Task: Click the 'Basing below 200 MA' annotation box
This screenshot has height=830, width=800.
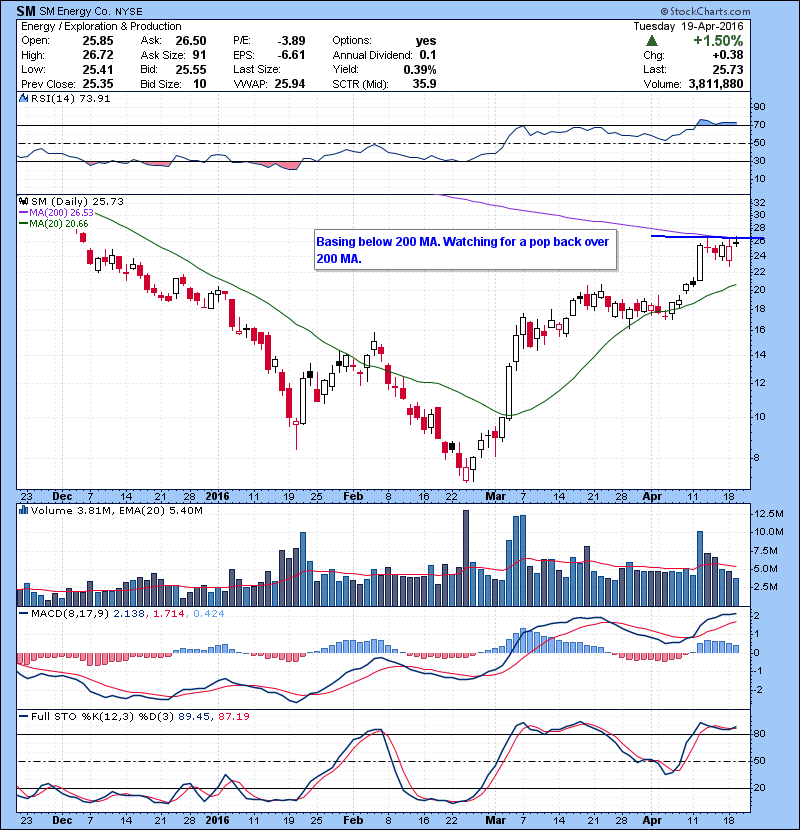Action: pos(465,250)
